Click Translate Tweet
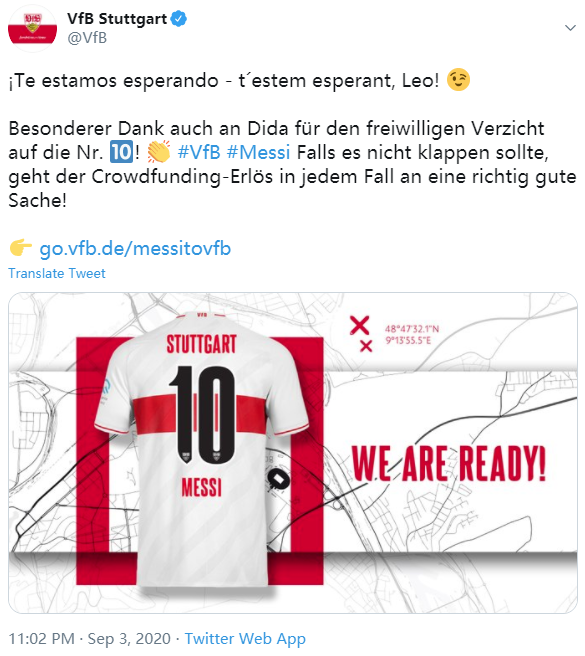Viewport: 585px width, 656px height. [57, 273]
